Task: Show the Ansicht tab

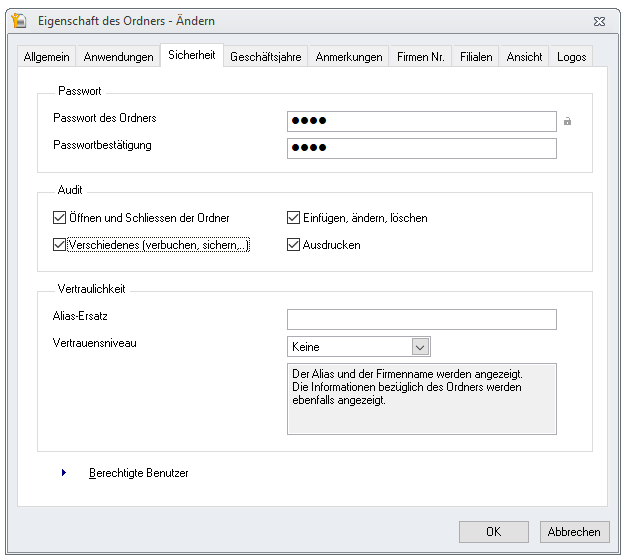Action: coord(524,57)
